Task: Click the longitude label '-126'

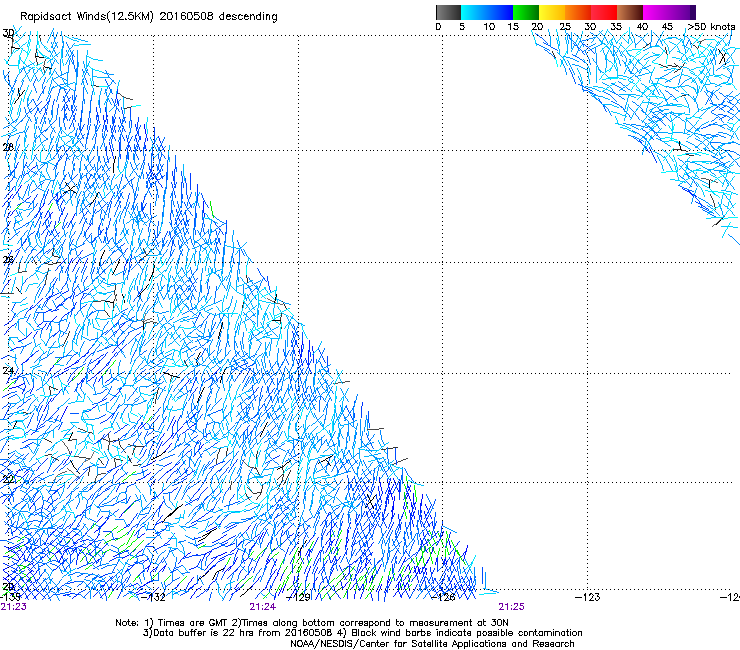Action: [x=443, y=597]
